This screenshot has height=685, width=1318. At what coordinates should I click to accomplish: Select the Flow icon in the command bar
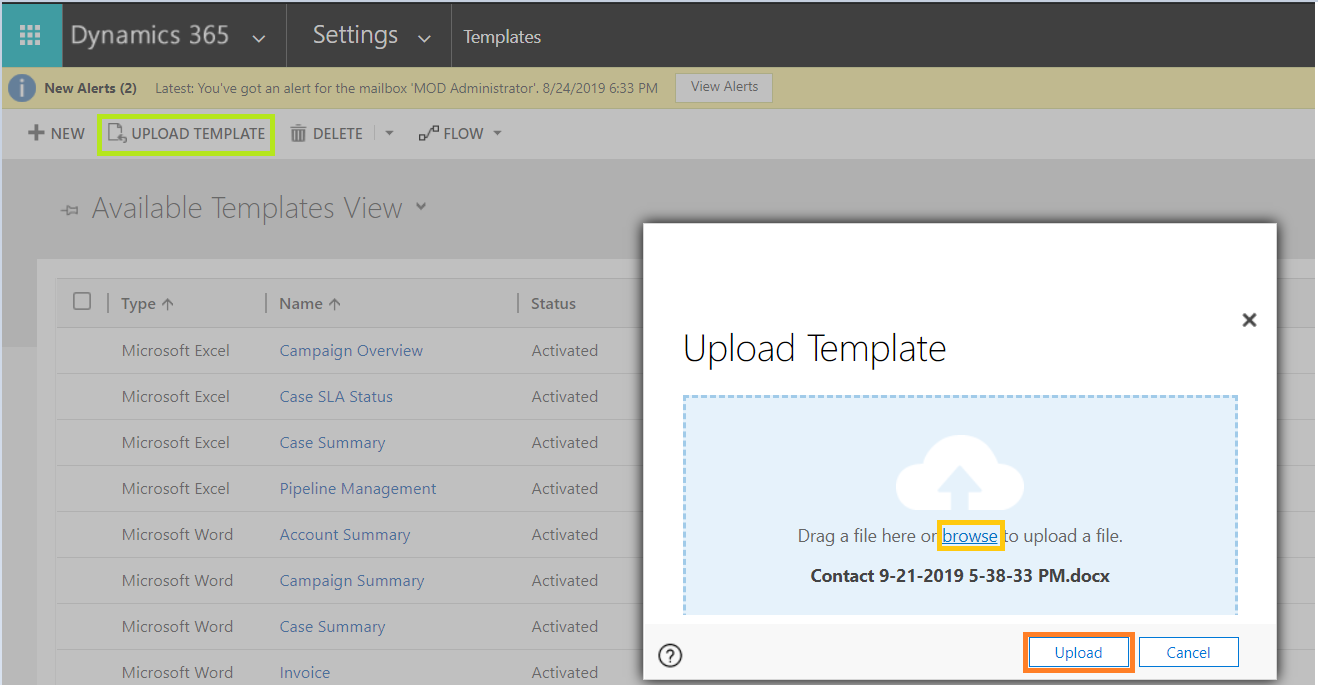point(430,132)
